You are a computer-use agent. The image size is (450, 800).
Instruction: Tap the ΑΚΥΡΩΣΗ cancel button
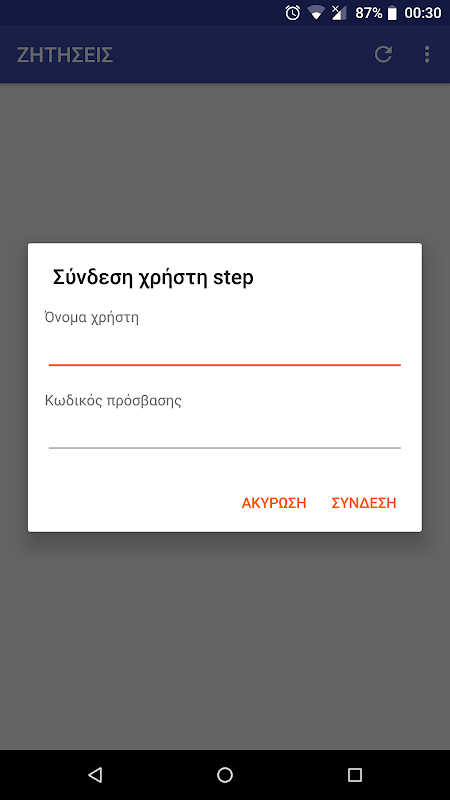pyautogui.click(x=274, y=503)
